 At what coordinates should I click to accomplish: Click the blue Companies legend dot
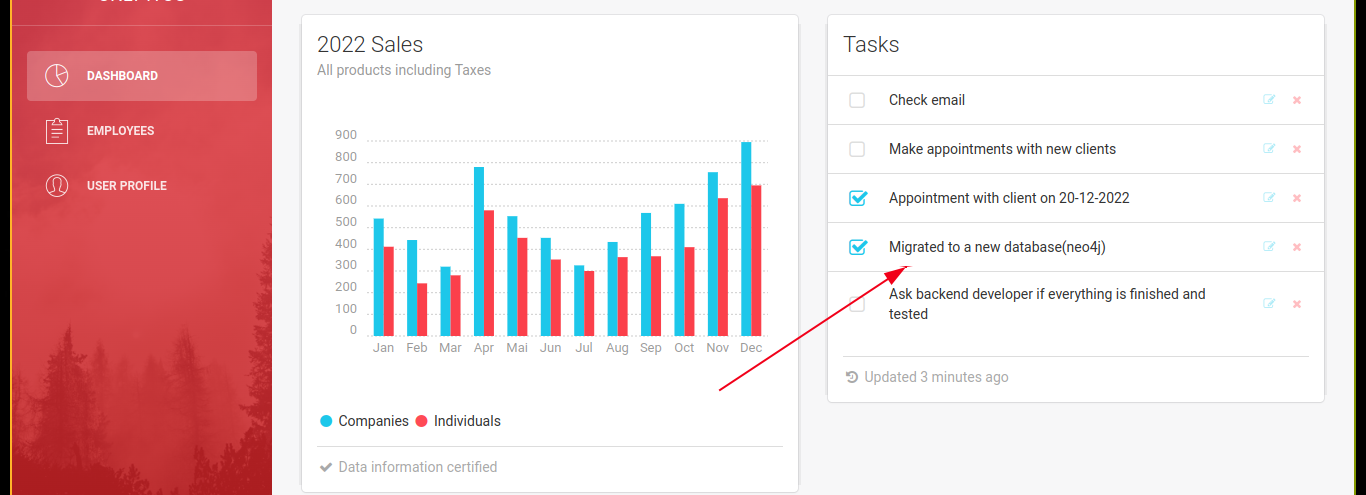coord(326,421)
